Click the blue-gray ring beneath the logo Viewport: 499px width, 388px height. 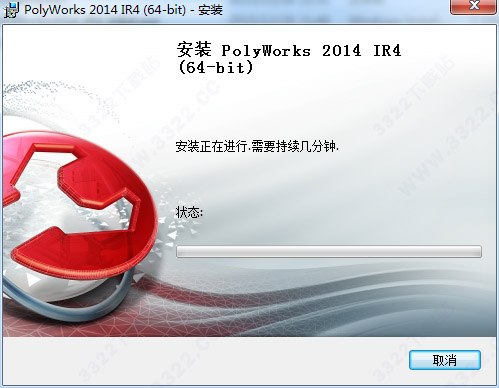coord(67,308)
